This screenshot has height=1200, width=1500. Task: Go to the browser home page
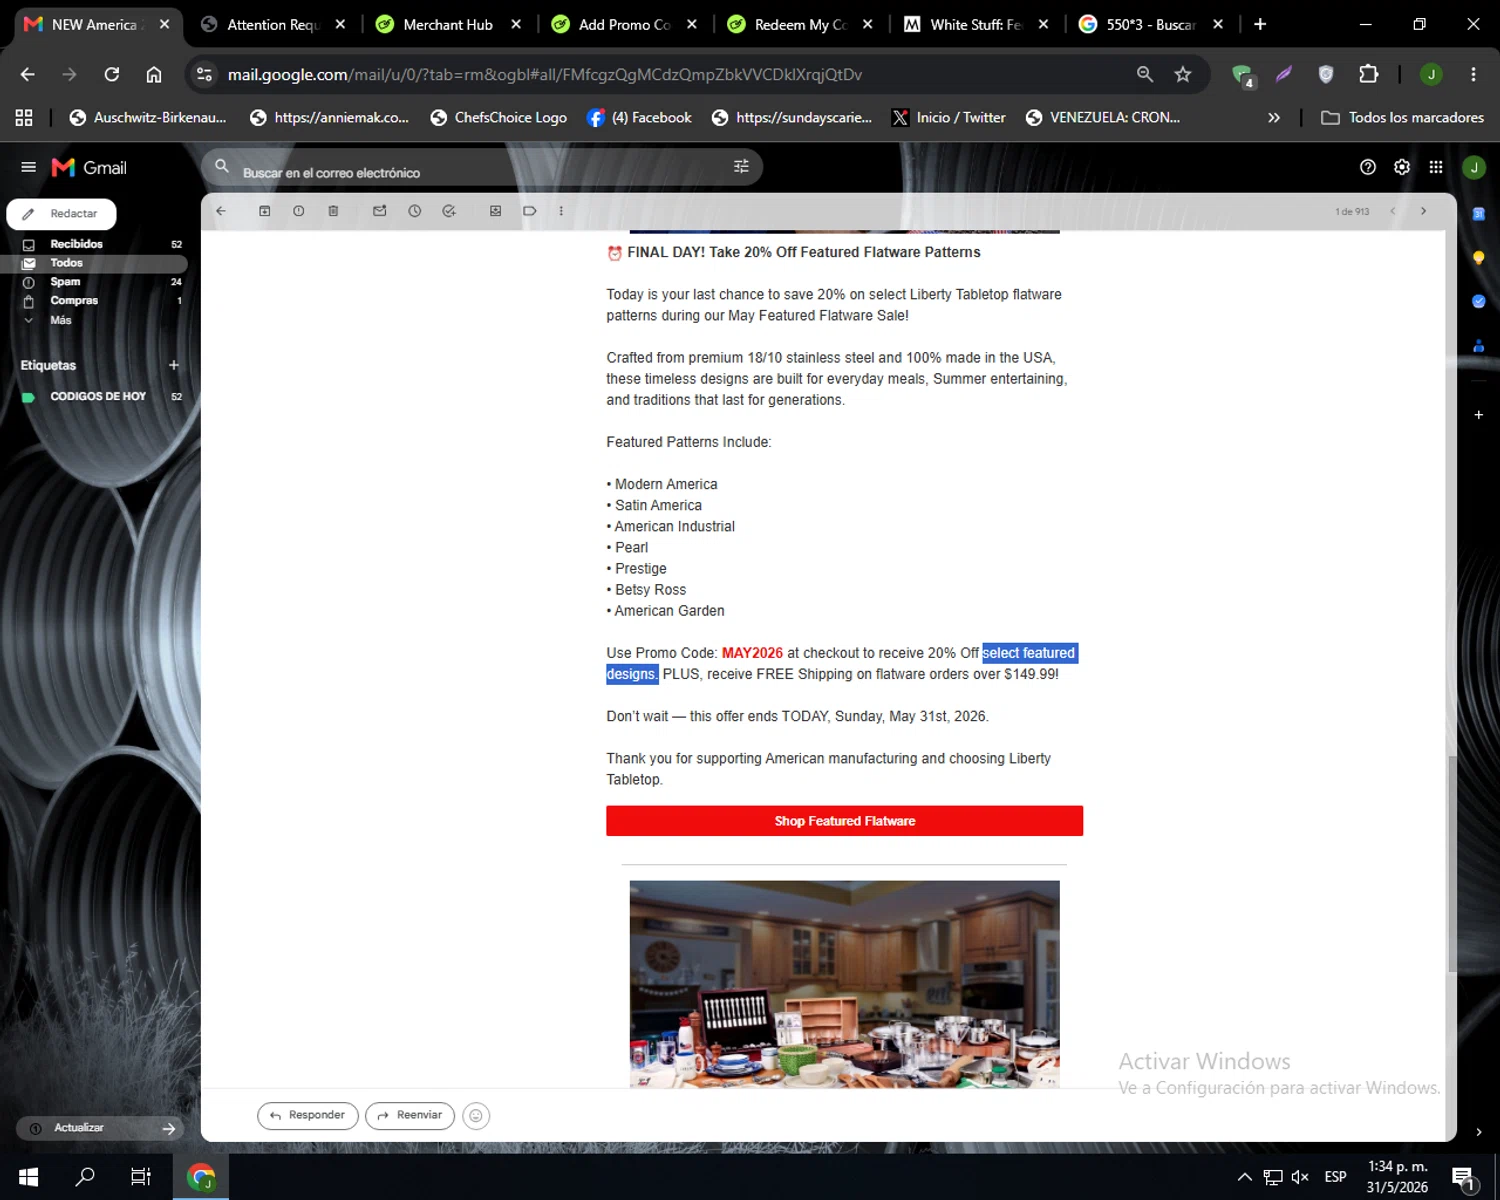[154, 74]
